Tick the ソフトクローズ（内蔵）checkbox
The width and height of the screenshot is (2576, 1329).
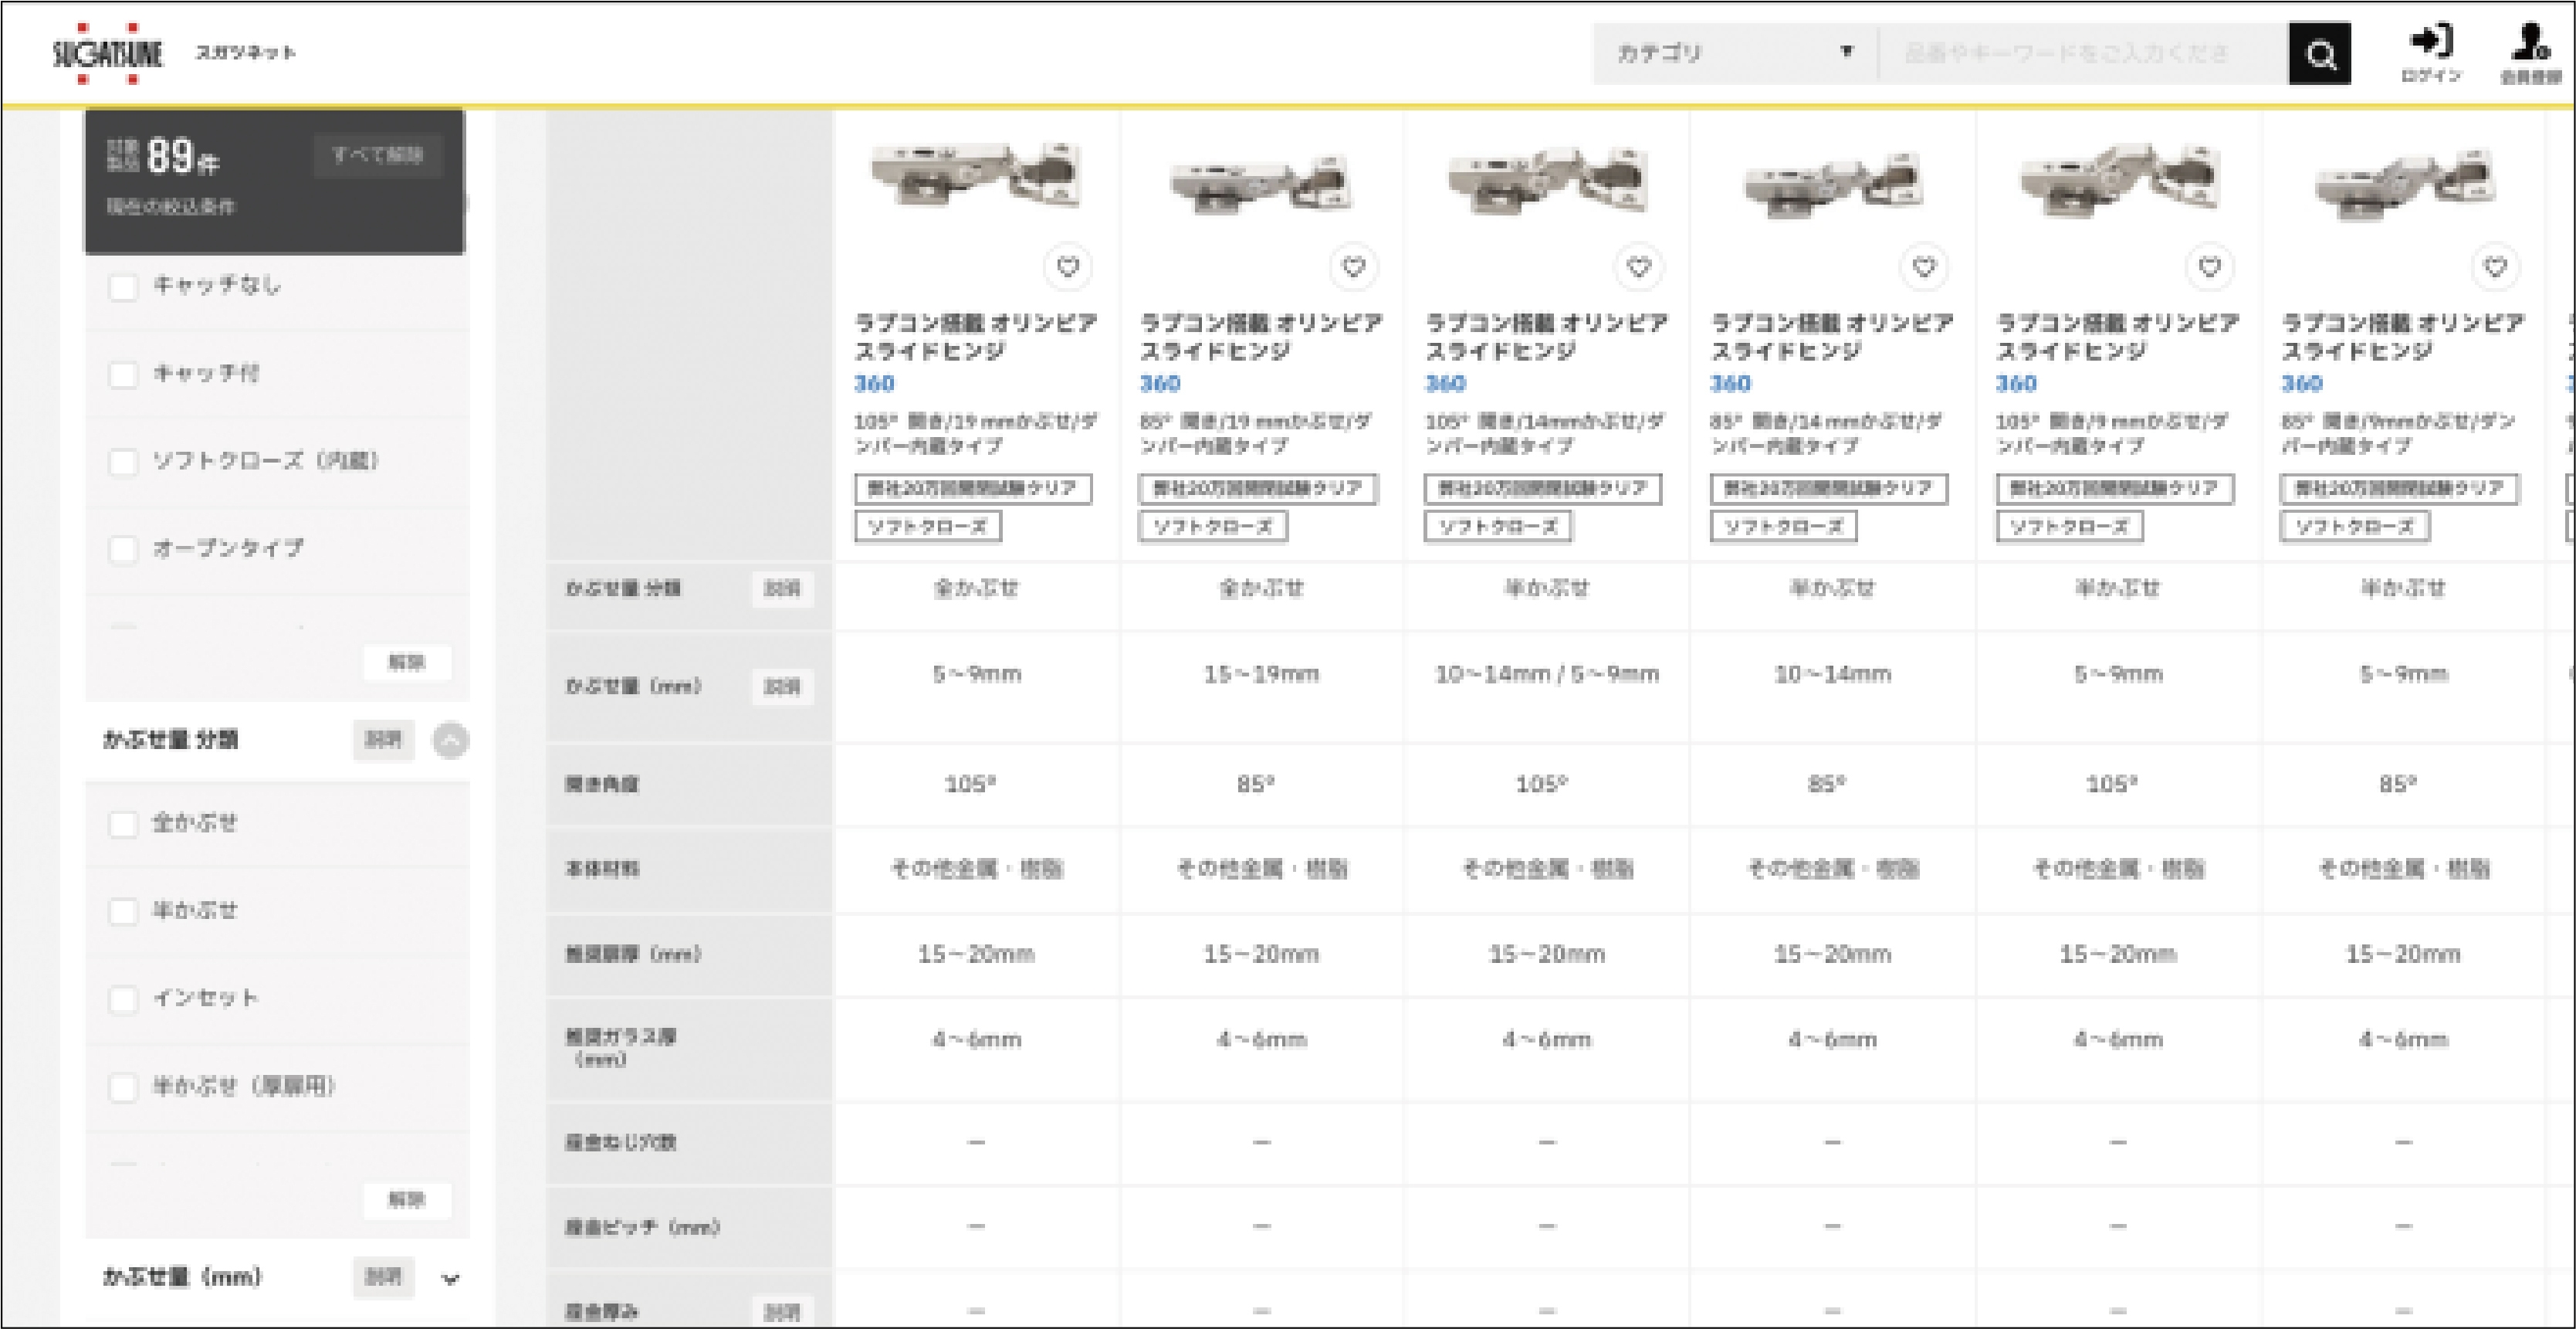(123, 462)
